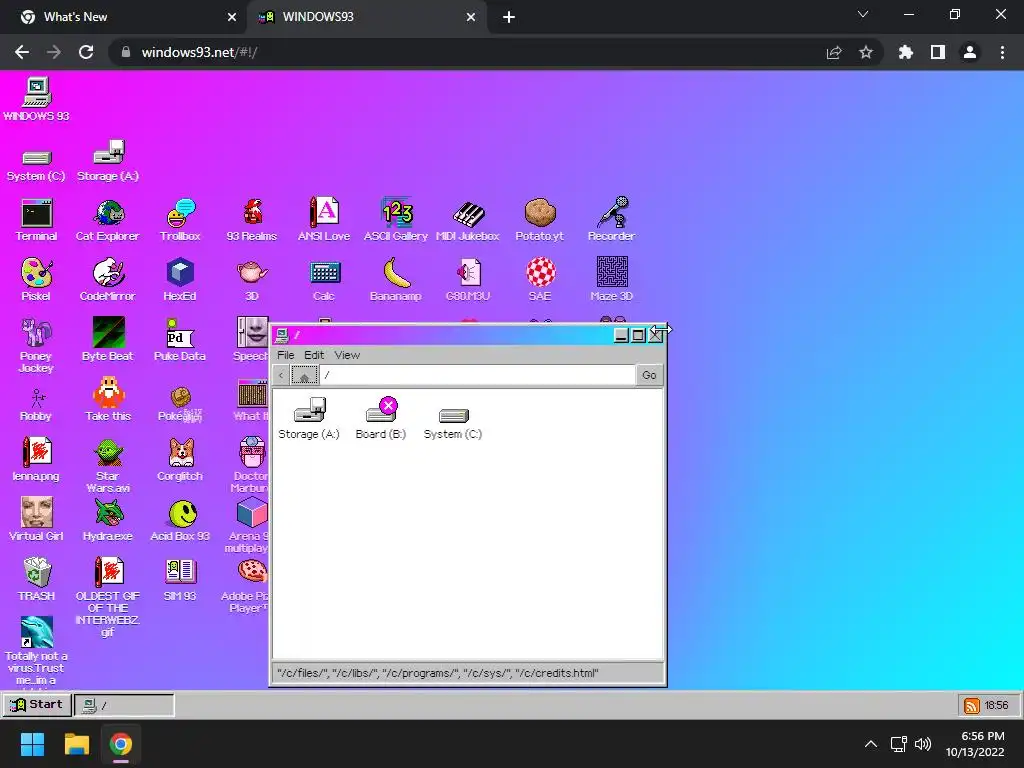
Task: Launch Poney Jockey icon
Action: point(37,345)
